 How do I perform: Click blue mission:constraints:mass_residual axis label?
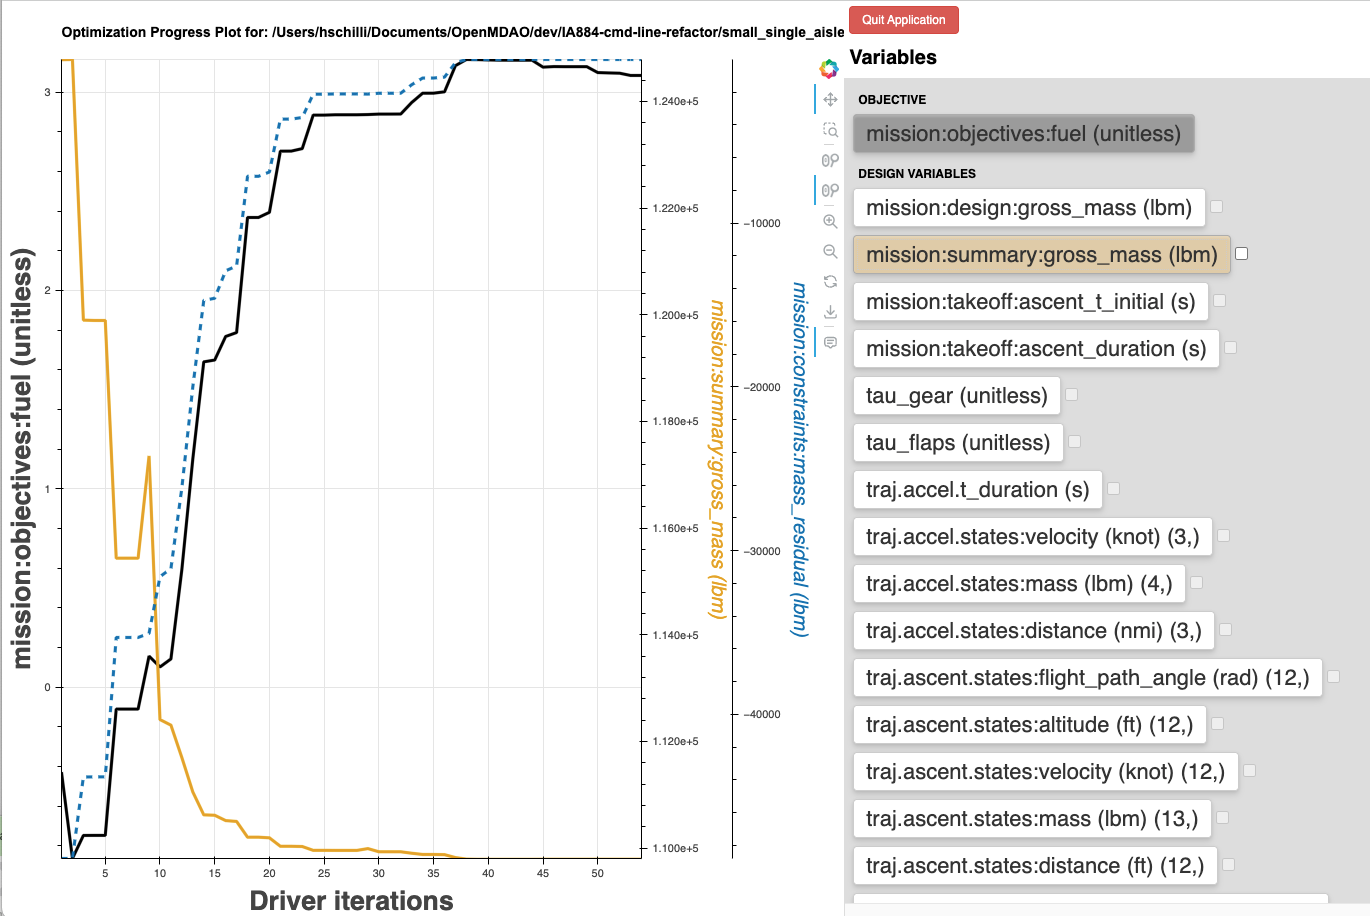point(799,459)
